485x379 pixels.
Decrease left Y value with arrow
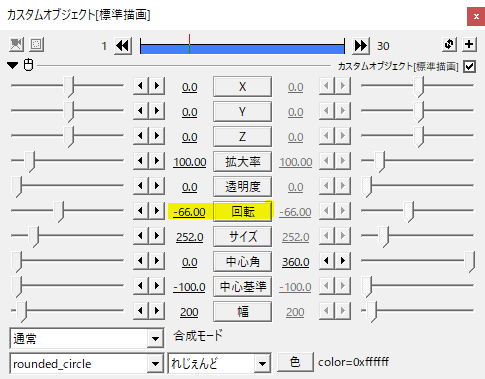[141, 111]
